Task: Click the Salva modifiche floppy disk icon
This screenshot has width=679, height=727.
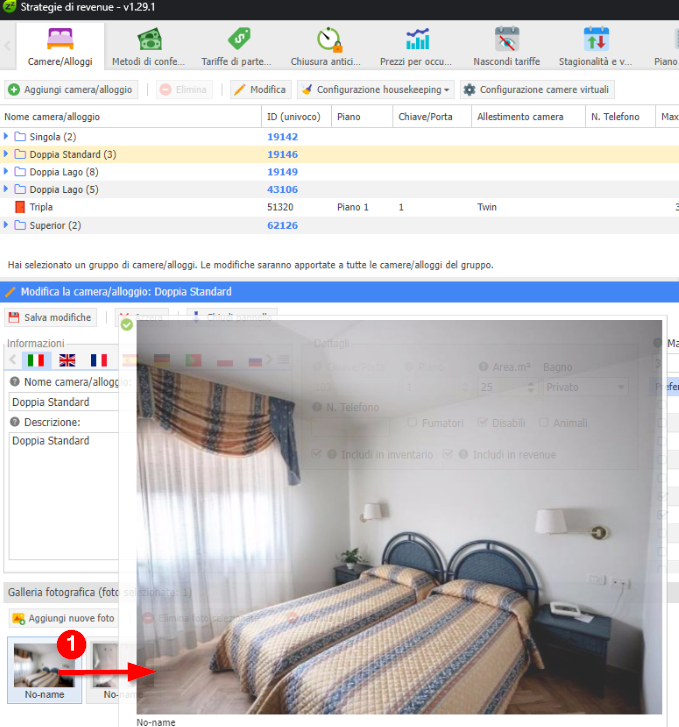Action: (14, 318)
